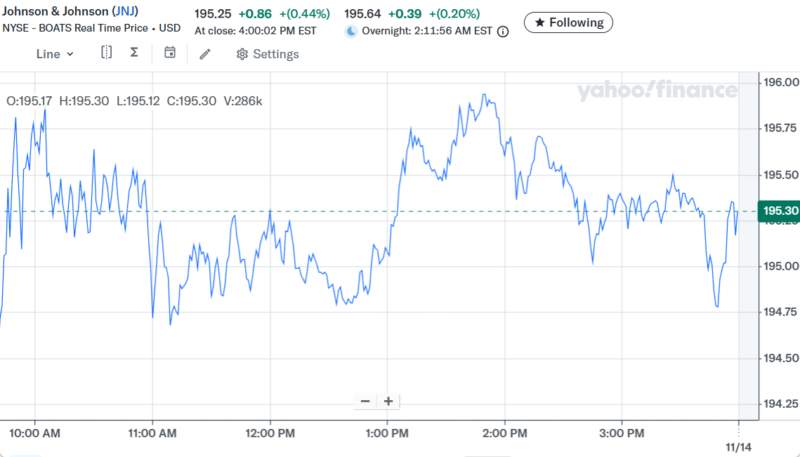Click the overnight info circle icon

[x=503, y=32]
